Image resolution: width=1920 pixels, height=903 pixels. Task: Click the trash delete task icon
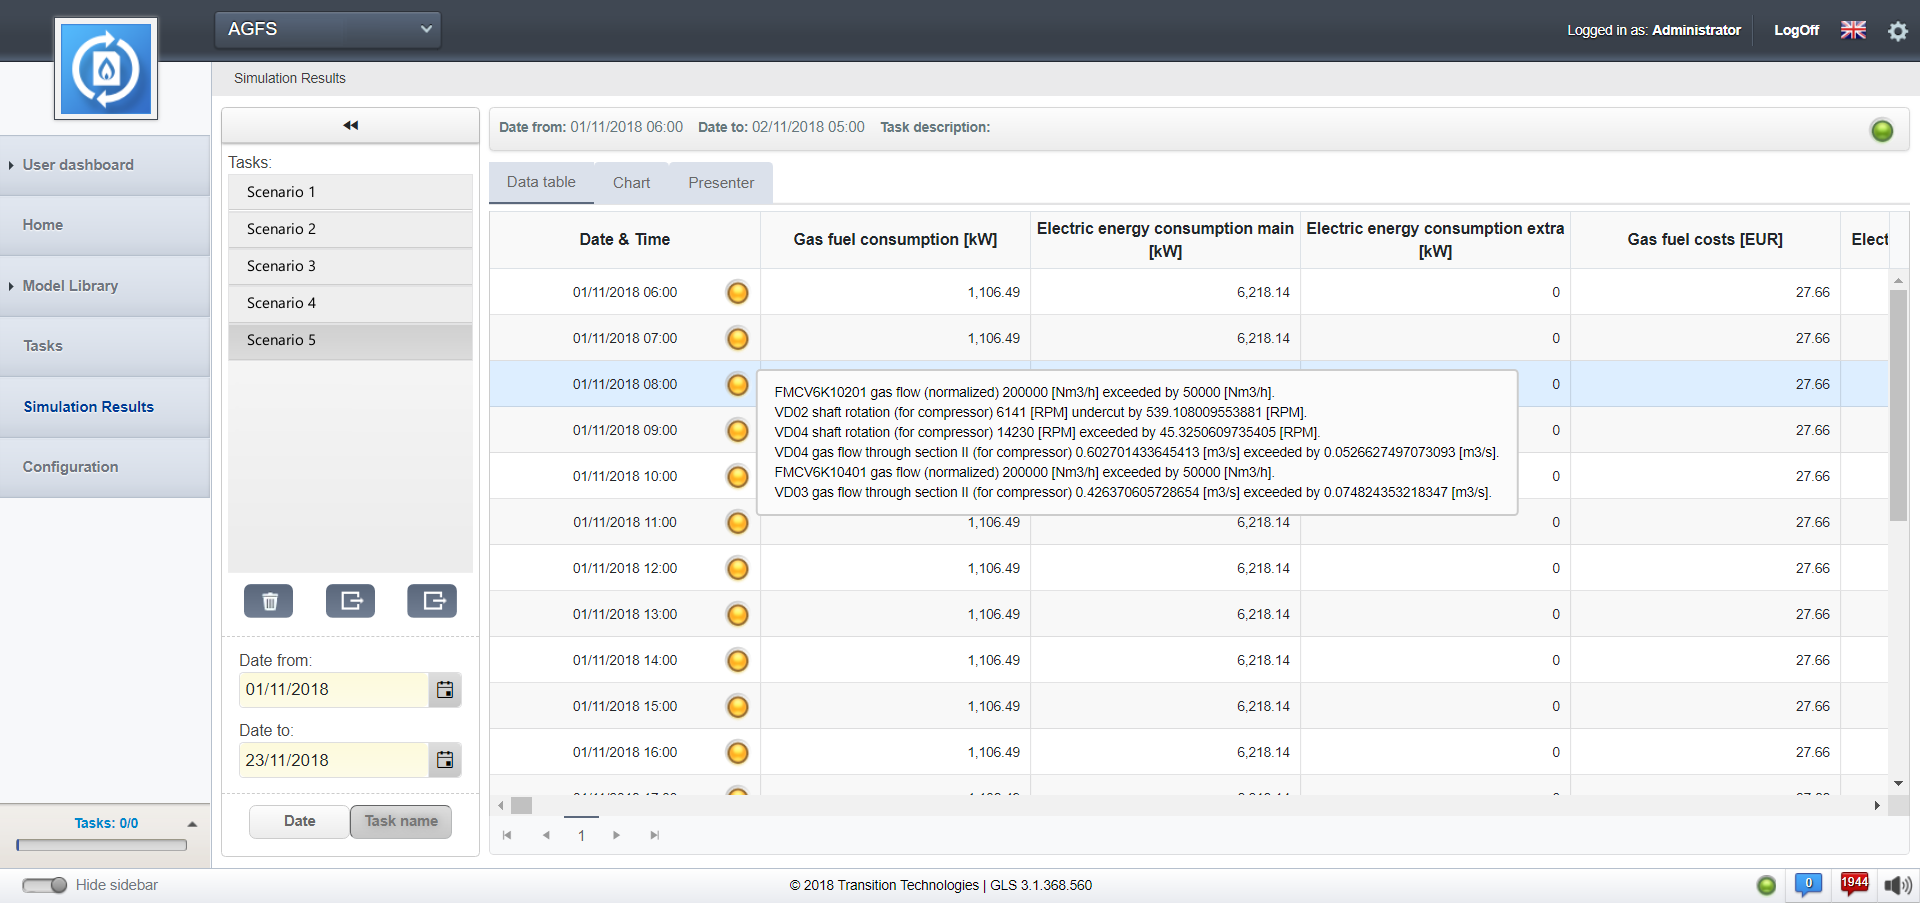tap(269, 601)
